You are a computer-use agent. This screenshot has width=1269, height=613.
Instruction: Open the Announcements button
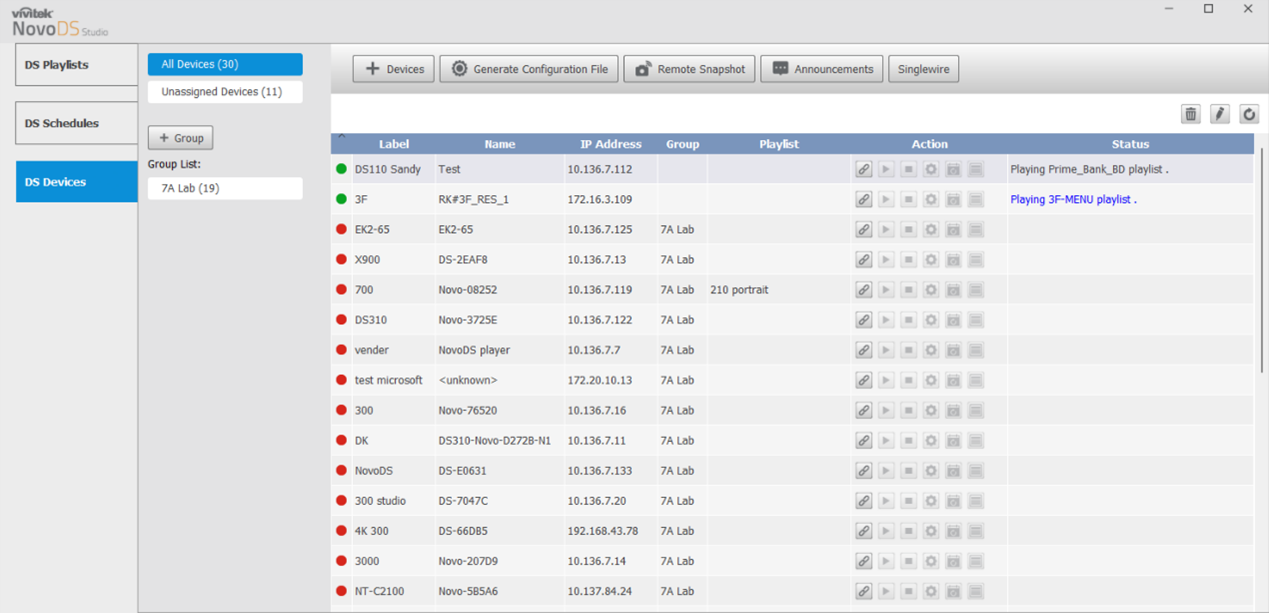821,69
